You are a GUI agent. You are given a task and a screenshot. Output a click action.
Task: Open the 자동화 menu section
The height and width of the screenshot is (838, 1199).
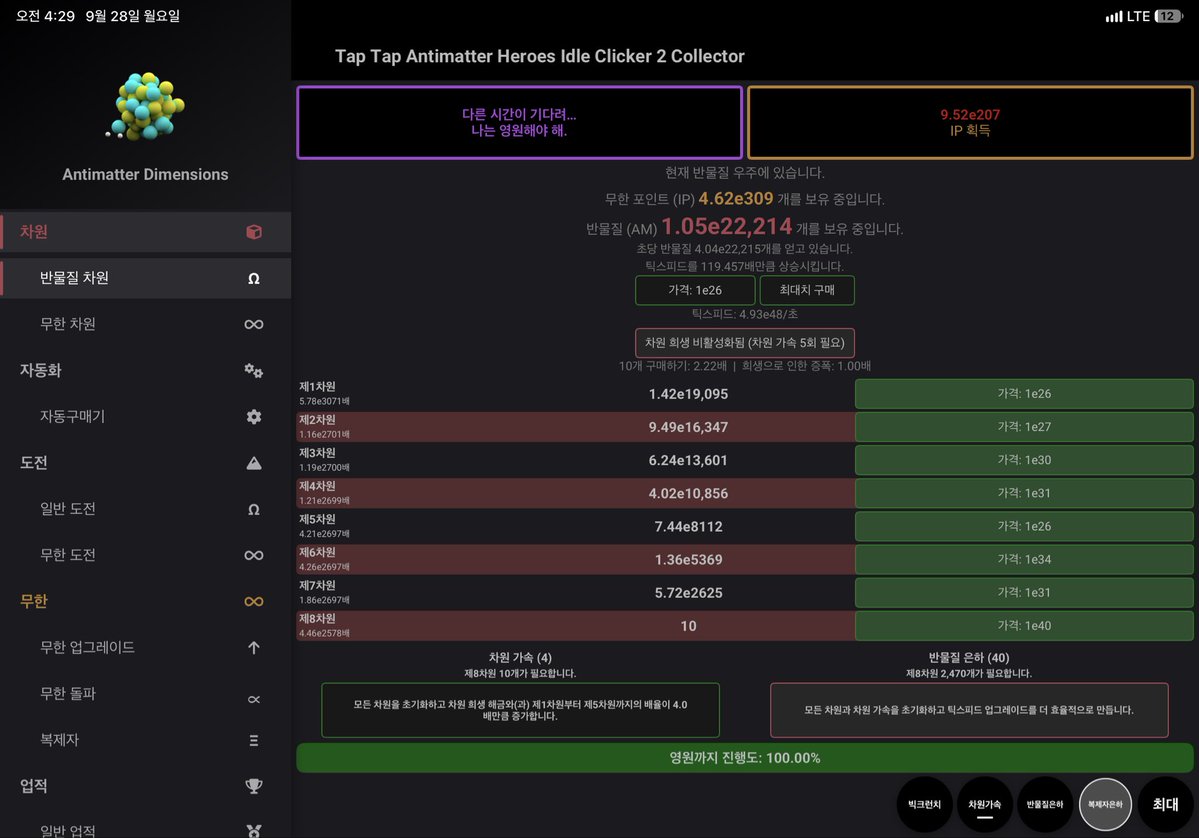(x=145, y=371)
